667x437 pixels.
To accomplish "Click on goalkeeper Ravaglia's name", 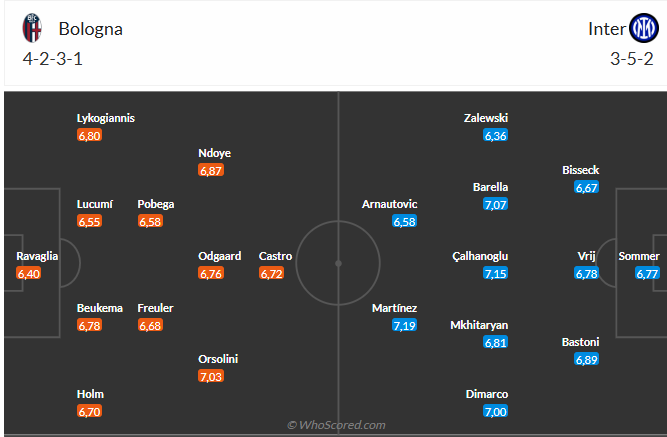I will [37, 256].
